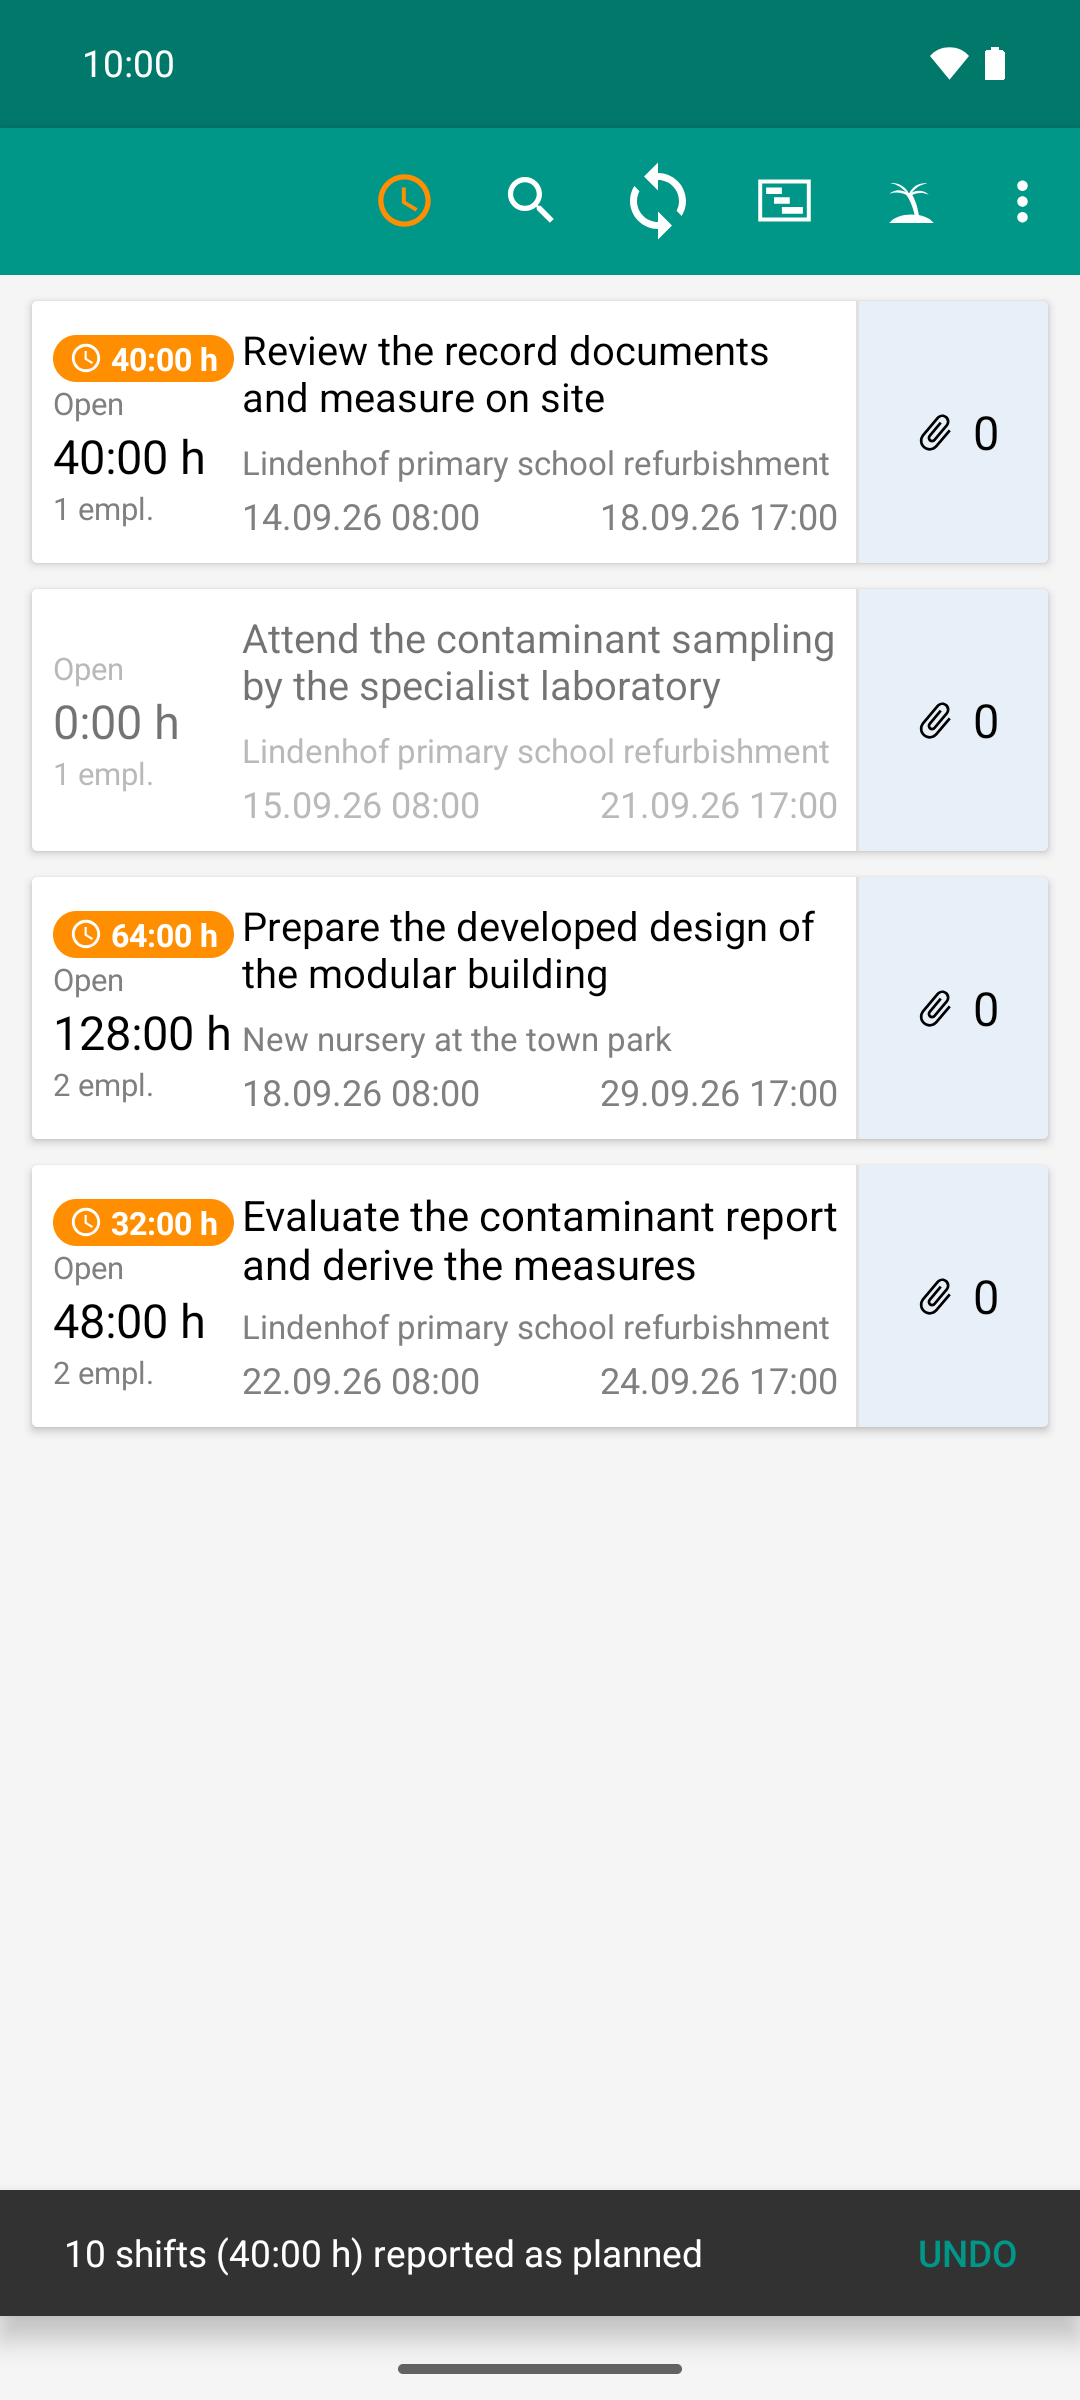The width and height of the screenshot is (1080, 2400).
Task: Open task Attend the contaminant sampling
Action: (x=444, y=720)
